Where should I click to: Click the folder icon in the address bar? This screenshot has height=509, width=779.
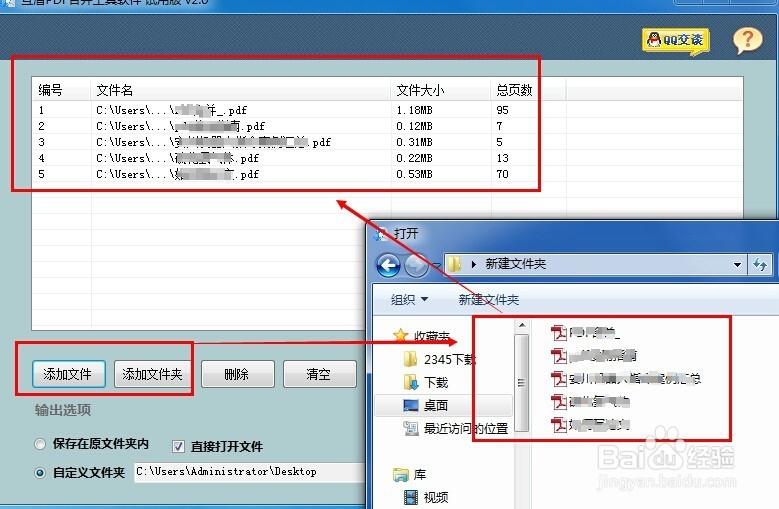coord(454,264)
